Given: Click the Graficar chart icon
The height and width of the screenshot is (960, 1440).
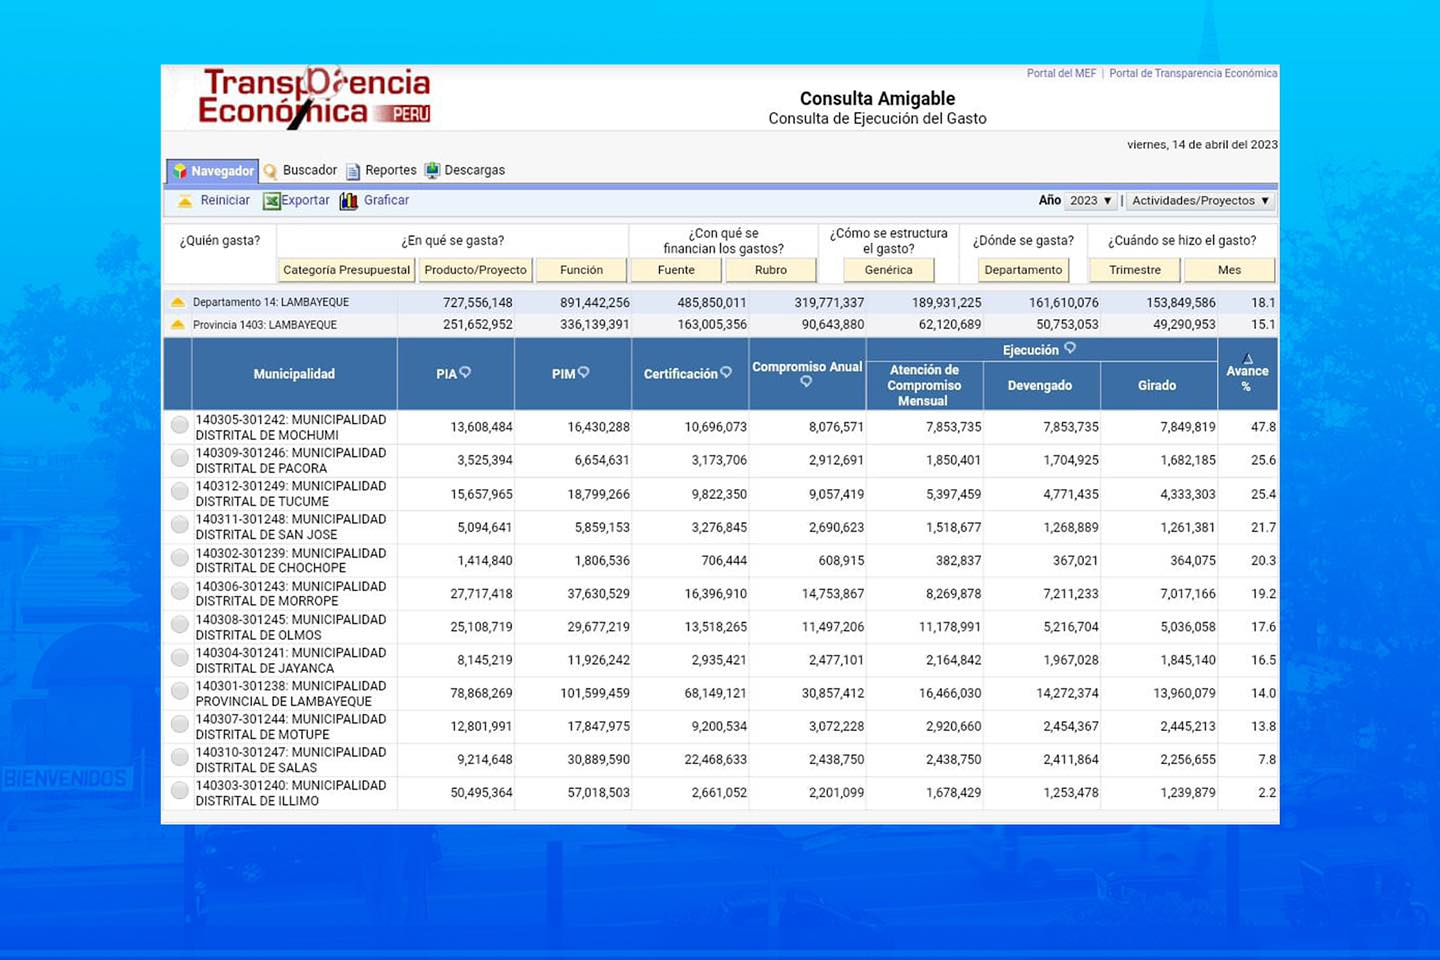Looking at the screenshot, I should click(349, 201).
